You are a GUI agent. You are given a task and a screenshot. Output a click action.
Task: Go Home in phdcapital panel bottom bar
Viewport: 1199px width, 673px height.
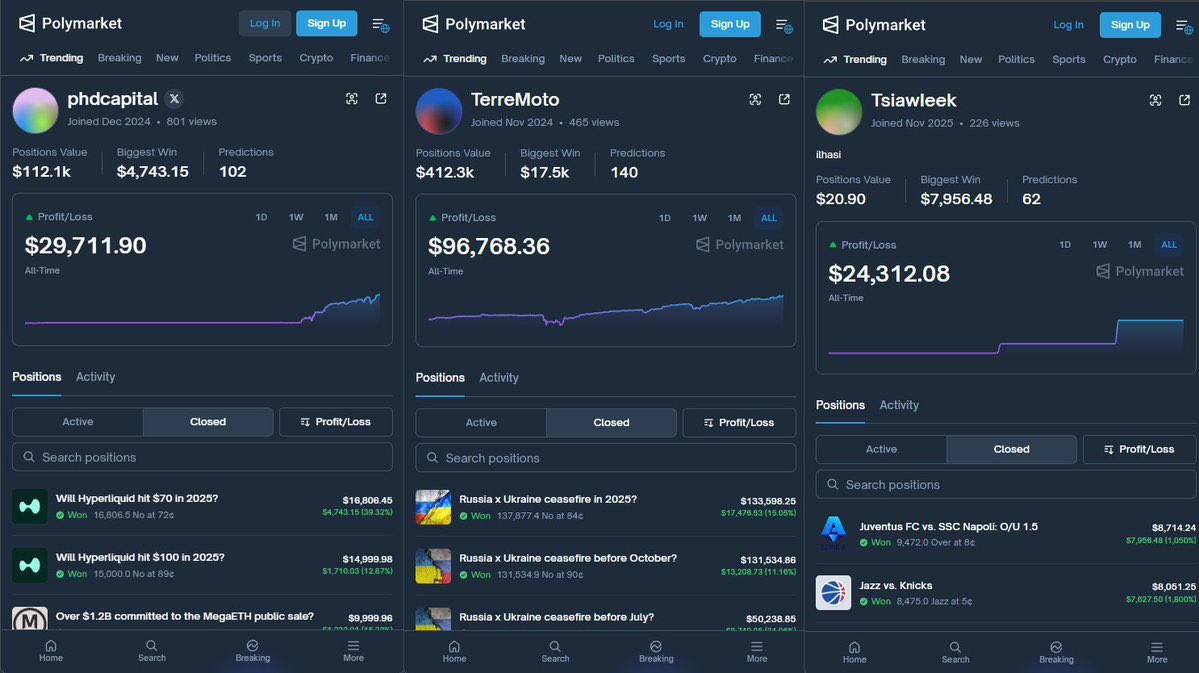pyautogui.click(x=51, y=651)
